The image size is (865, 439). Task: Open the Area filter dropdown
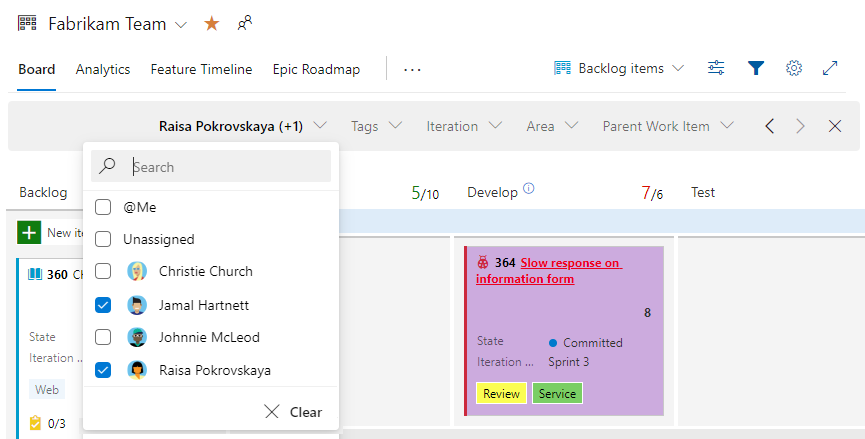(x=552, y=126)
